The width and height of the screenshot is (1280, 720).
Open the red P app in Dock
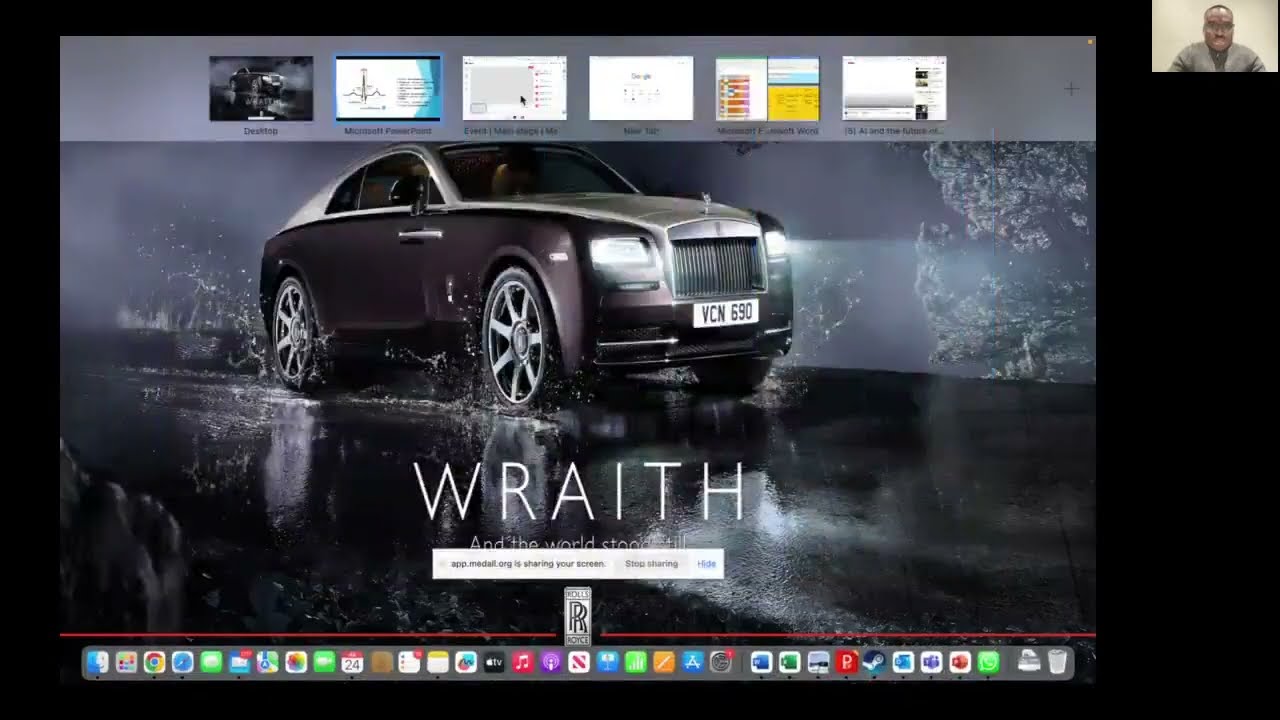click(845, 662)
